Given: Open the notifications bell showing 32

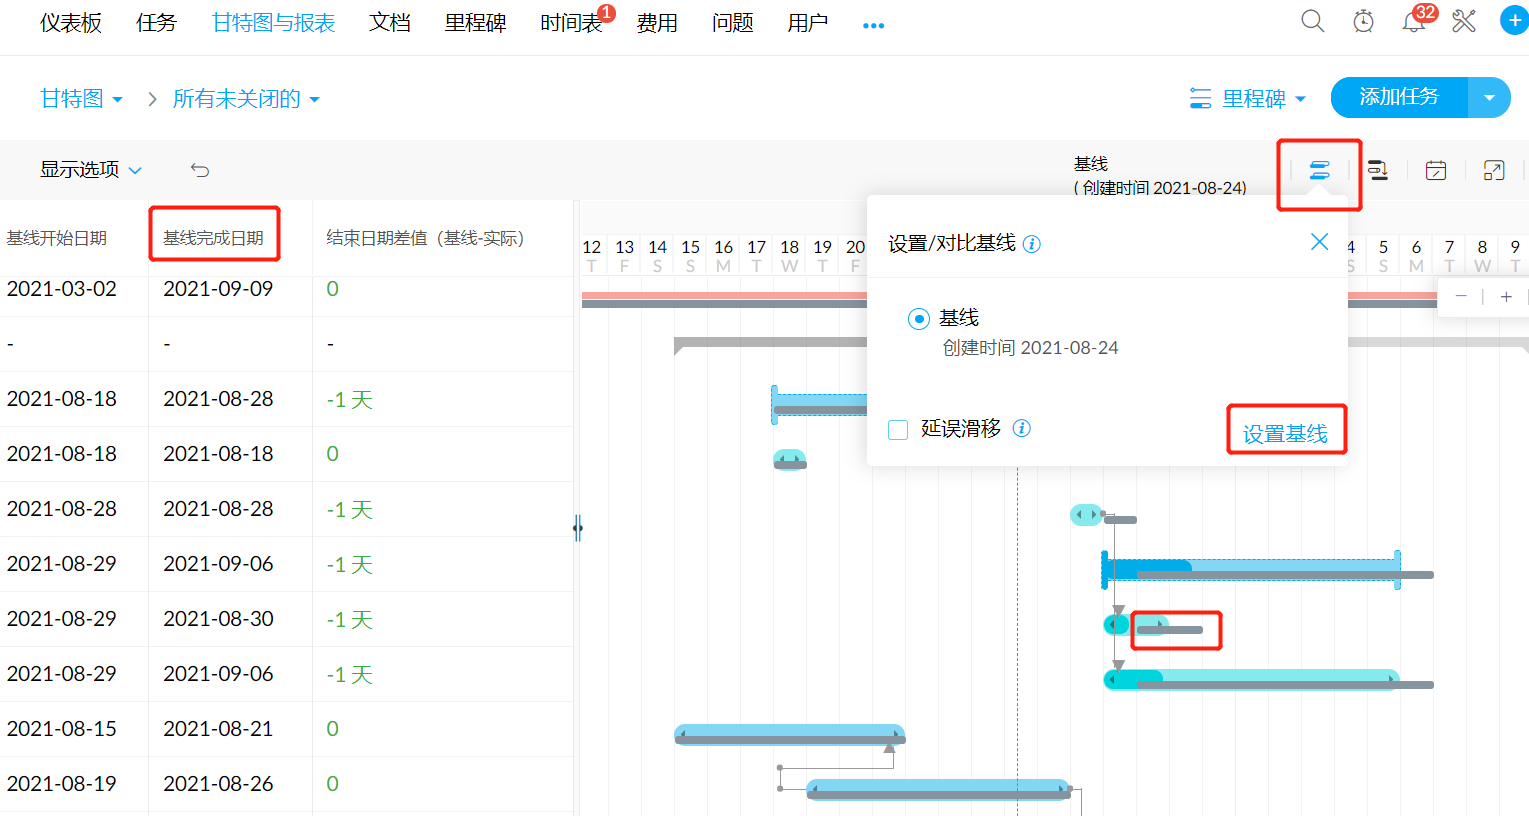Looking at the screenshot, I should [x=1412, y=22].
